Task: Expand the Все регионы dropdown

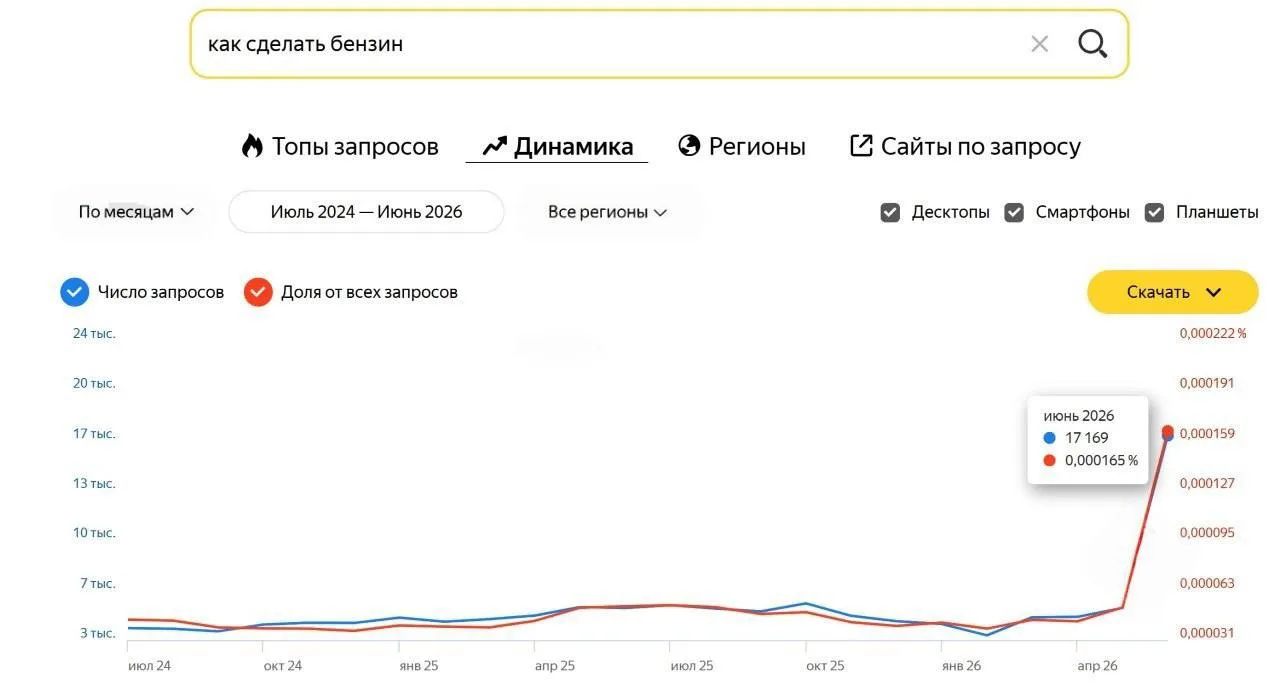Action: 608,212
